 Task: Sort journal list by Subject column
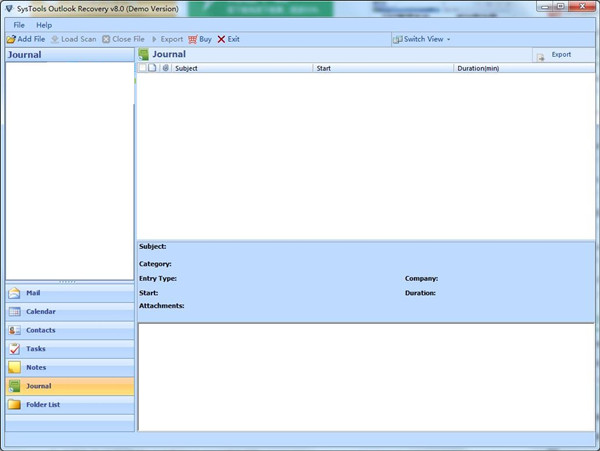[240, 68]
